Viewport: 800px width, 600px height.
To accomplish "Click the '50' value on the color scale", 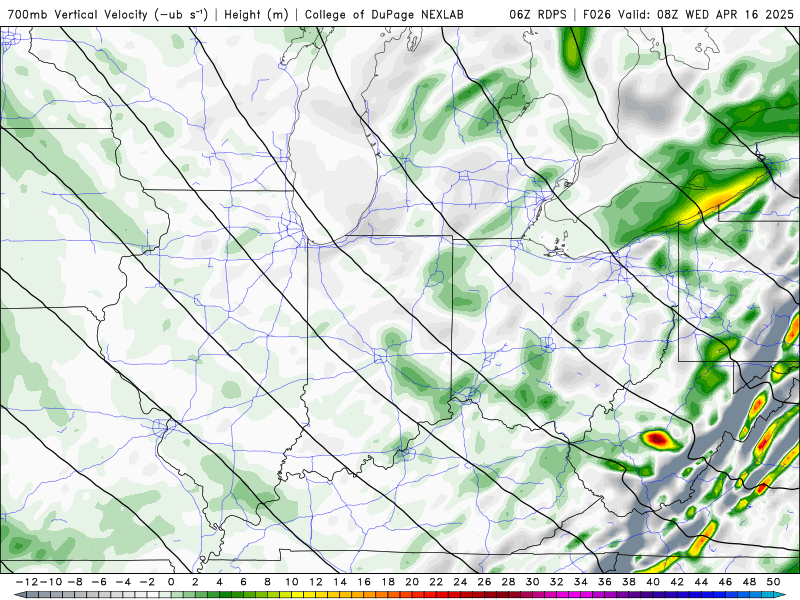I will [x=773, y=582].
